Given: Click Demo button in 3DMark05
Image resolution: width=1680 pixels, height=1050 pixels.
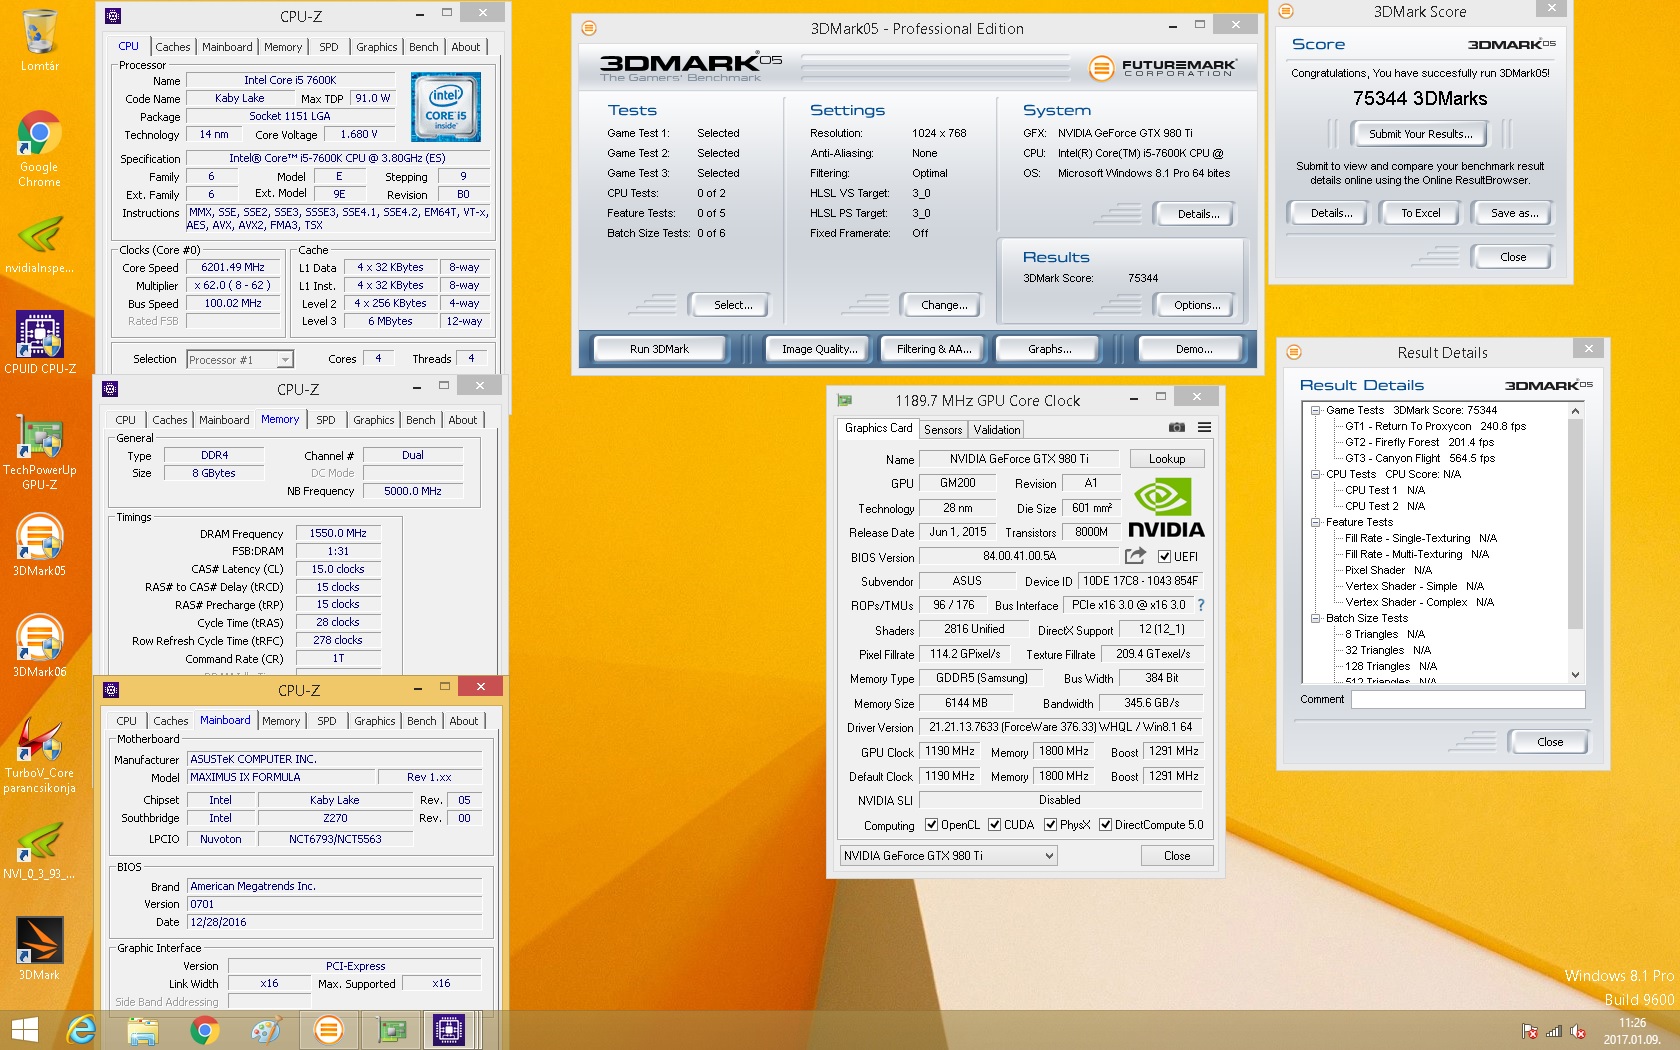Looking at the screenshot, I should pyautogui.click(x=1194, y=349).
